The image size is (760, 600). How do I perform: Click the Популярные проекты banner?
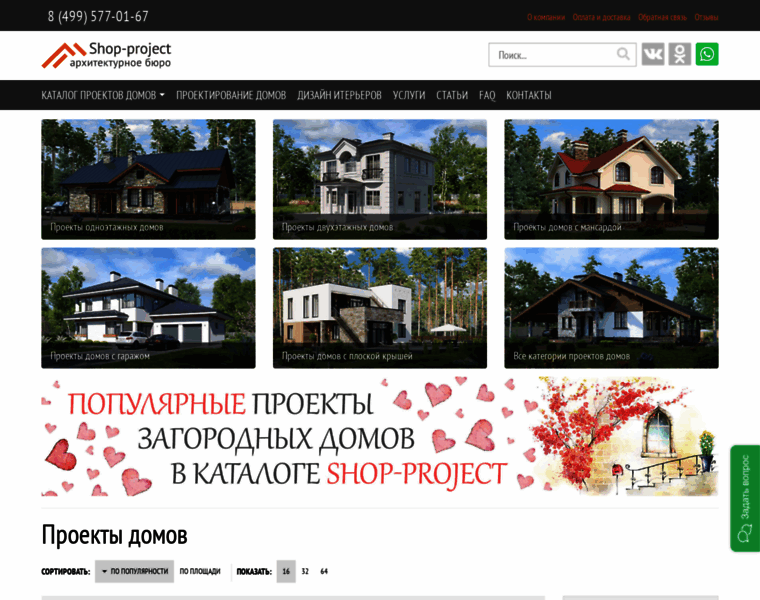pyautogui.click(x=380, y=437)
